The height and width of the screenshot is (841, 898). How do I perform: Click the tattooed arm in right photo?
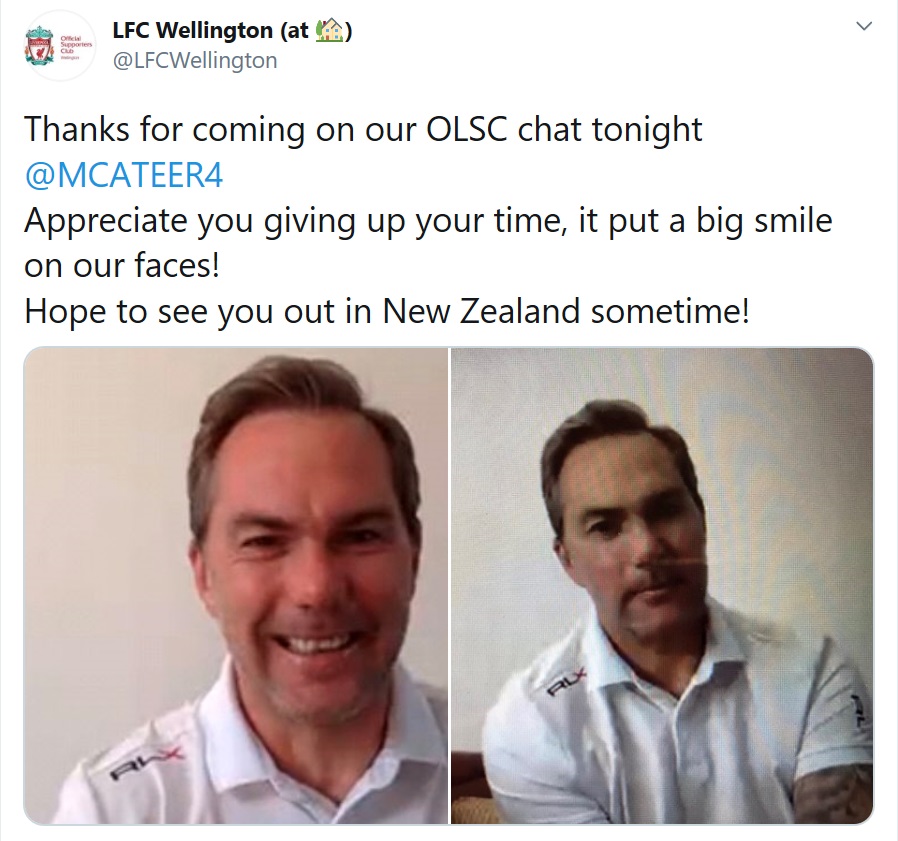coord(833,795)
